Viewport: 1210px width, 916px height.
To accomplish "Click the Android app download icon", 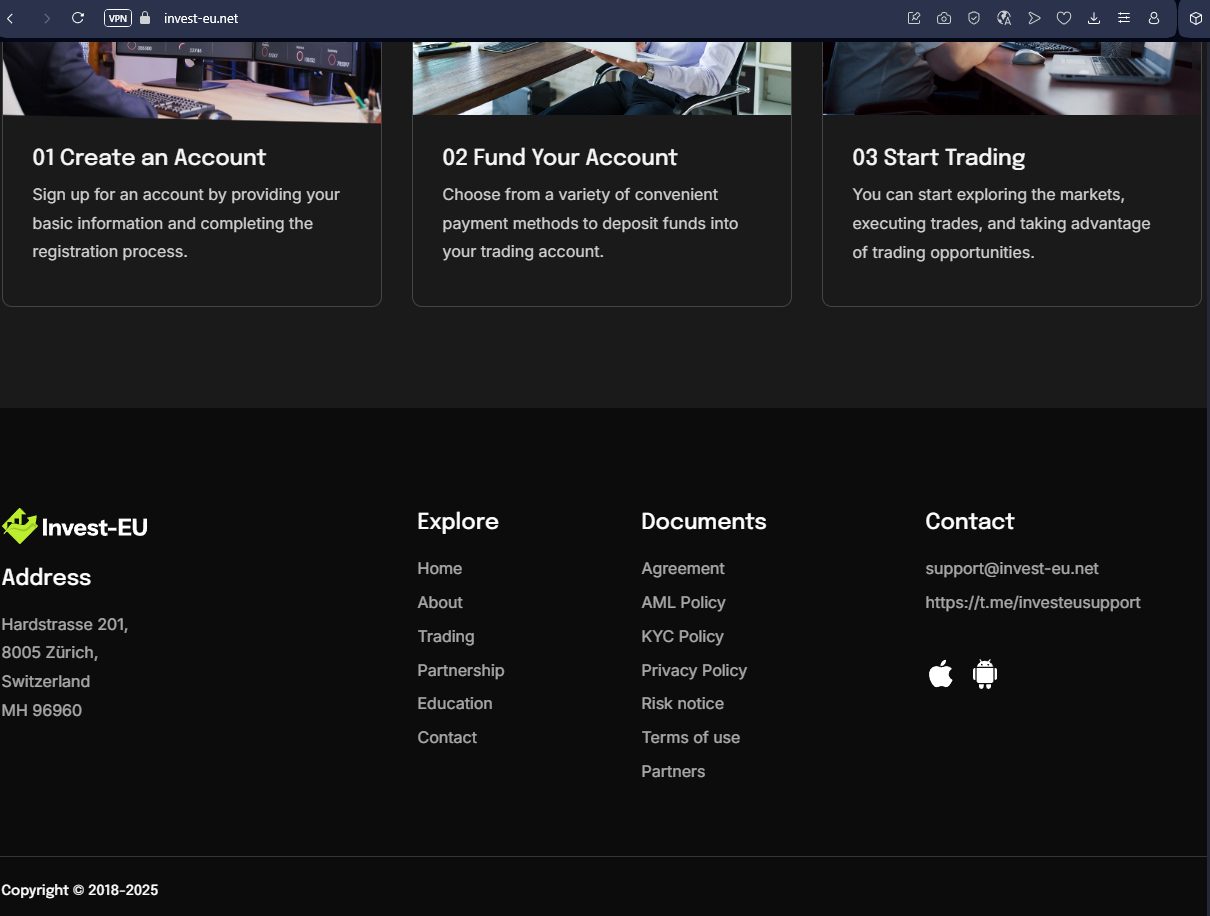I will (985, 675).
